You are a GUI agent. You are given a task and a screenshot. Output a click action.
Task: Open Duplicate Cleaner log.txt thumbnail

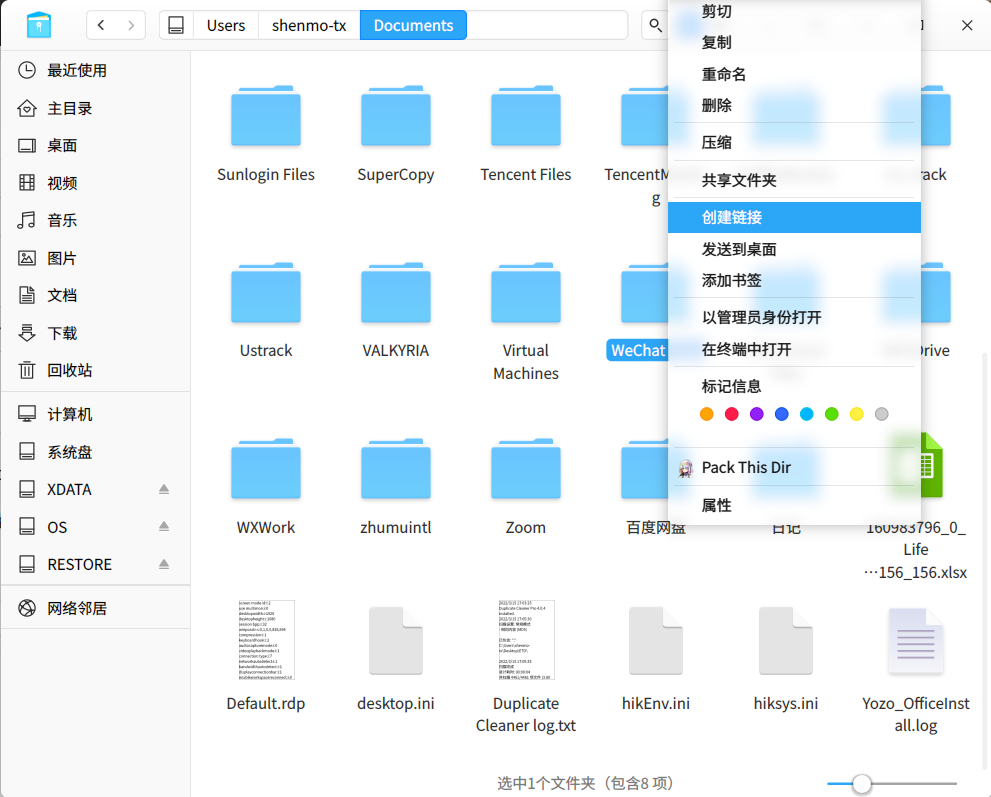pyautogui.click(x=526, y=640)
